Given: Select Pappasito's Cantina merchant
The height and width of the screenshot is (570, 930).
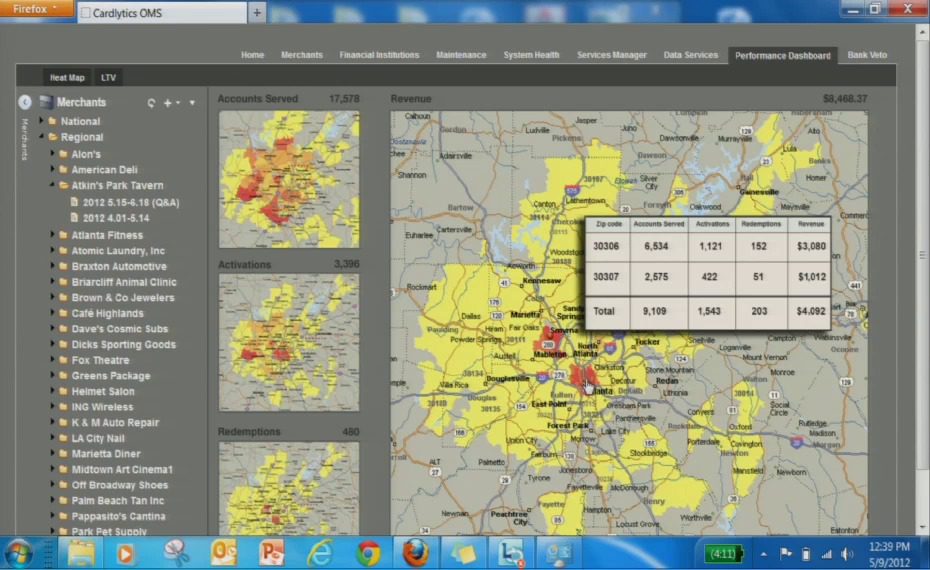Looking at the screenshot, I should 118,516.
